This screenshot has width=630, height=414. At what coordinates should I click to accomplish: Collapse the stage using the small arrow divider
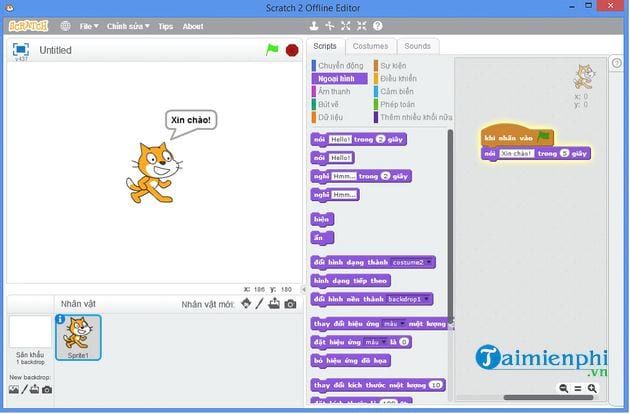[x=304, y=289]
